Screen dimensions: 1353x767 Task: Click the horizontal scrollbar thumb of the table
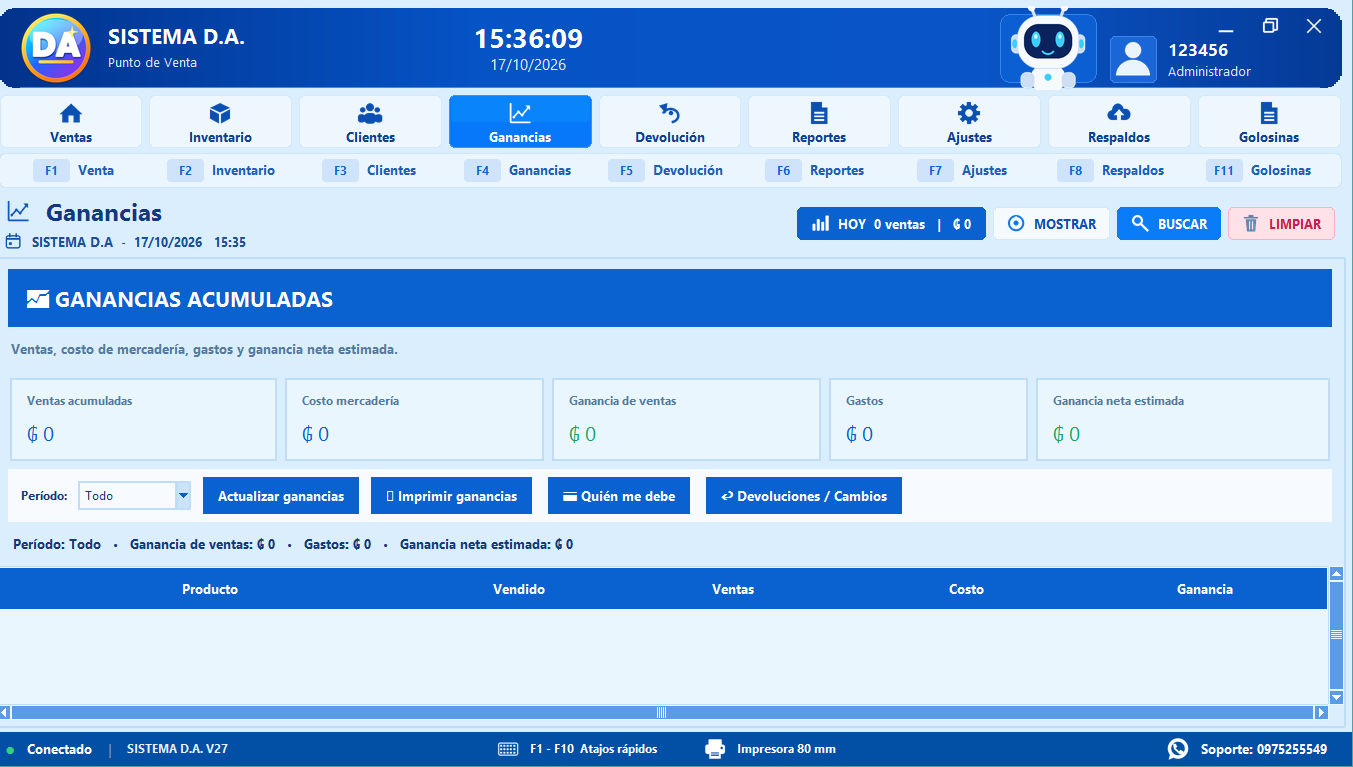click(x=661, y=712)
